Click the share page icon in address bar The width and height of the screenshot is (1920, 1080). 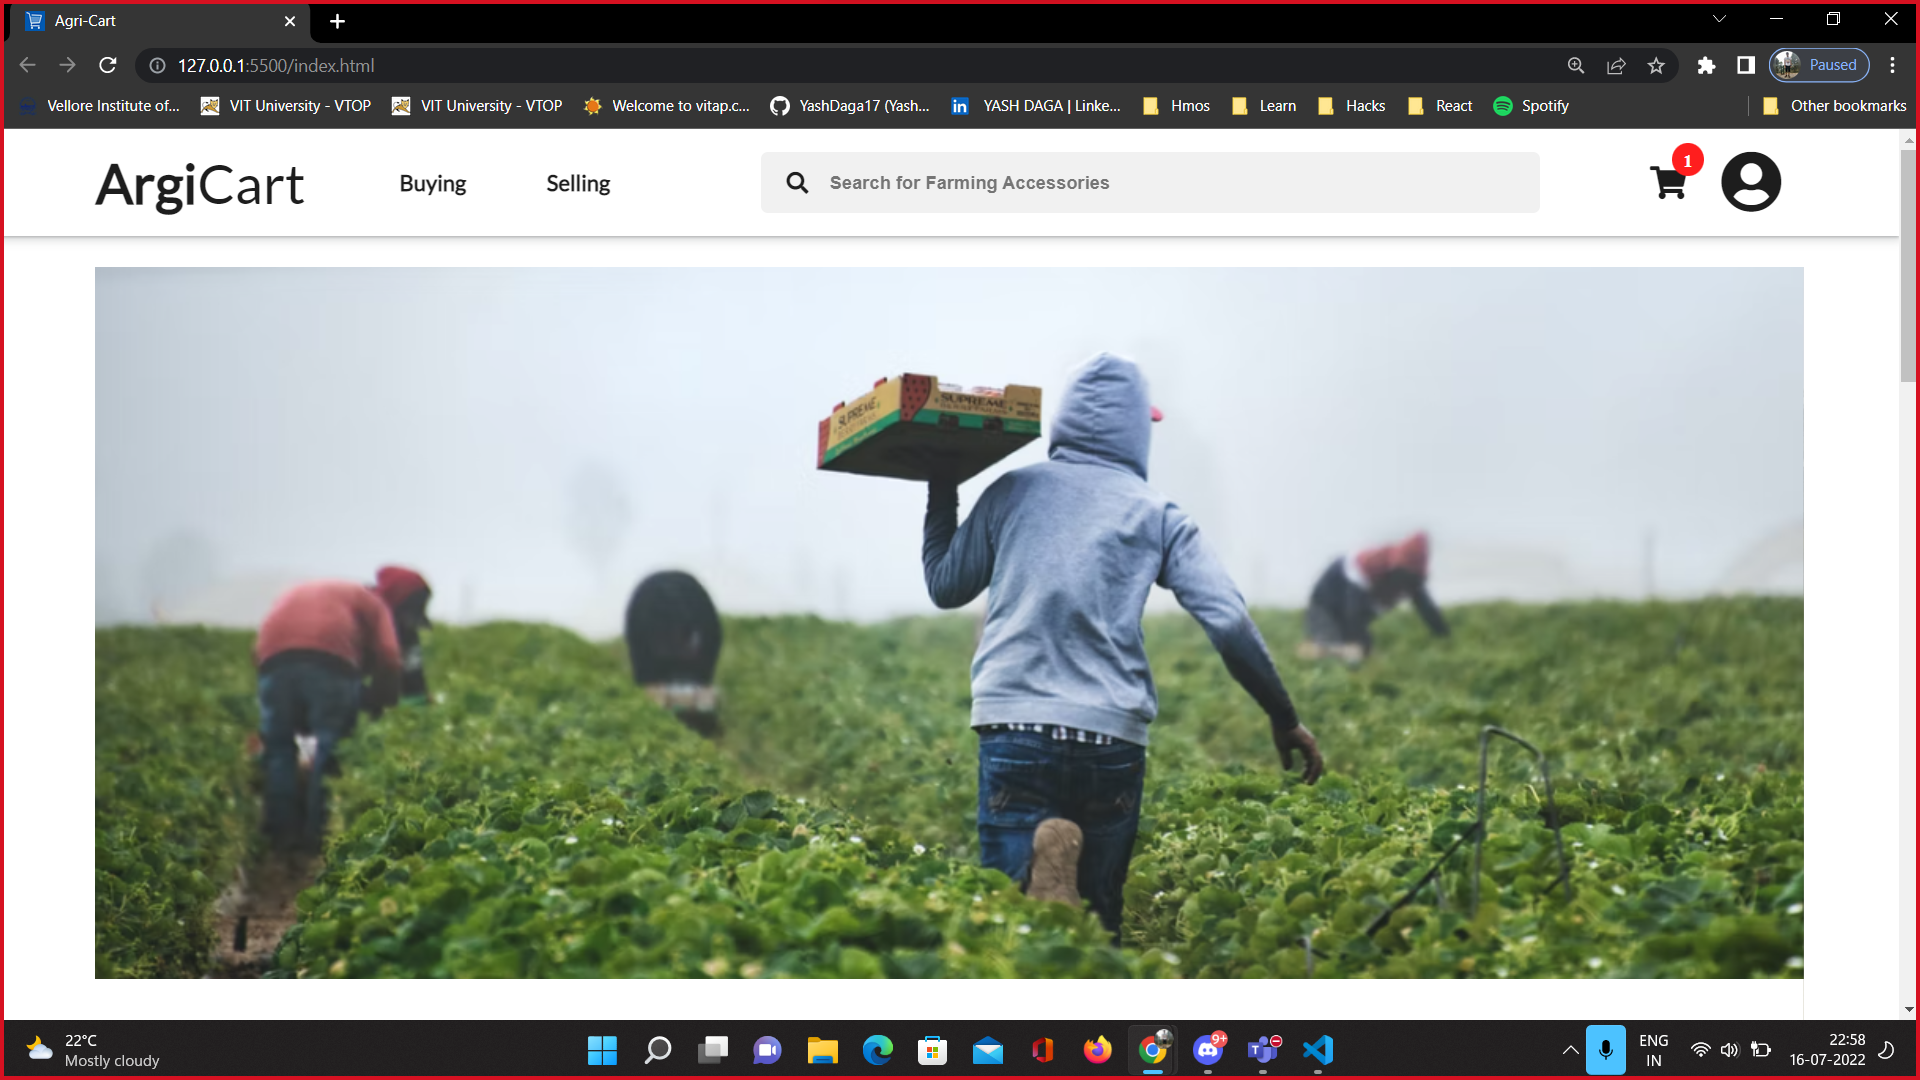[x=1616, y=65]
